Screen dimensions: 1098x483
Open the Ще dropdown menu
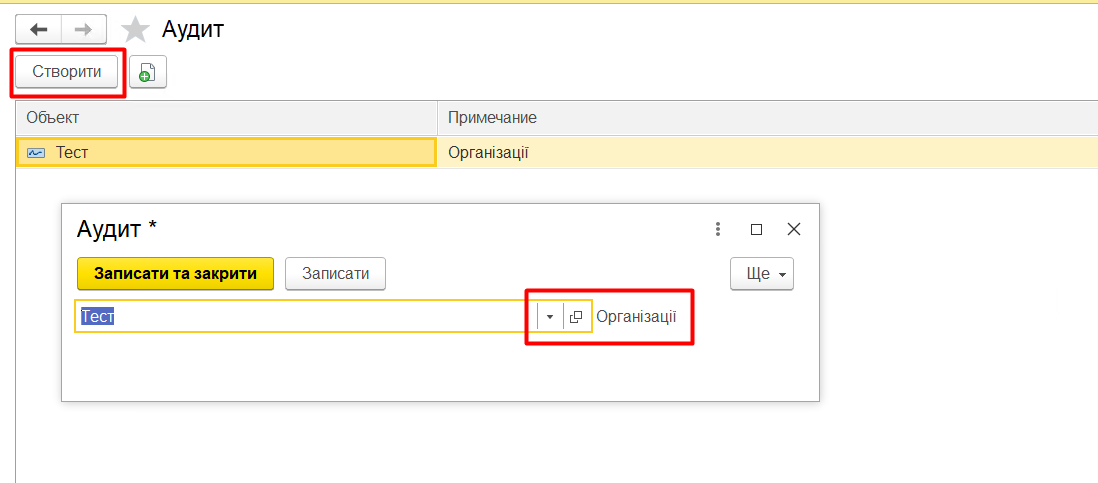pyautogui.click(x=762, y=273)
